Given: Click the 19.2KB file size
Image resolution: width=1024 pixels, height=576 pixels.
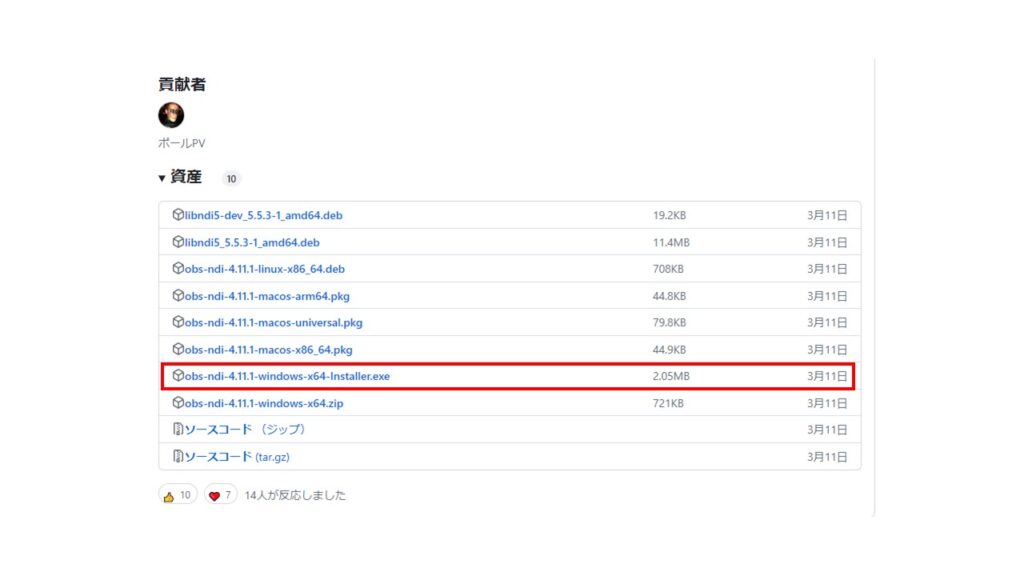Looking at the screenshot, I should (669, 215).
